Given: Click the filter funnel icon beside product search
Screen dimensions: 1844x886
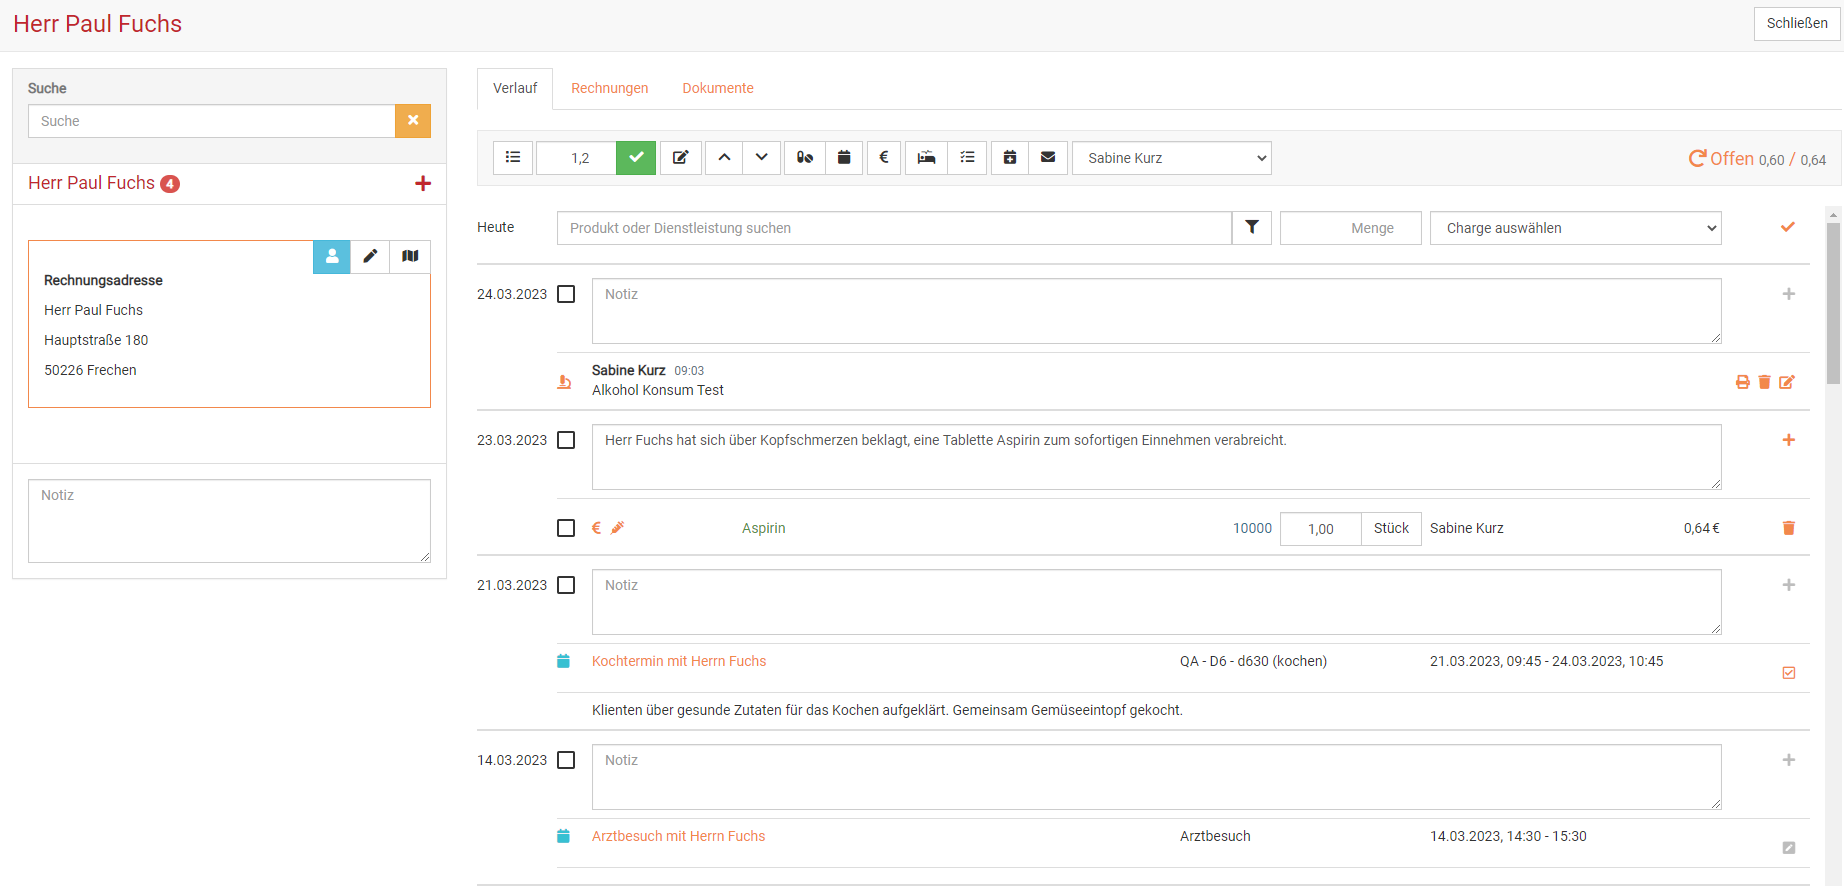Looking at the screenshot, I should coord(1251,228).
